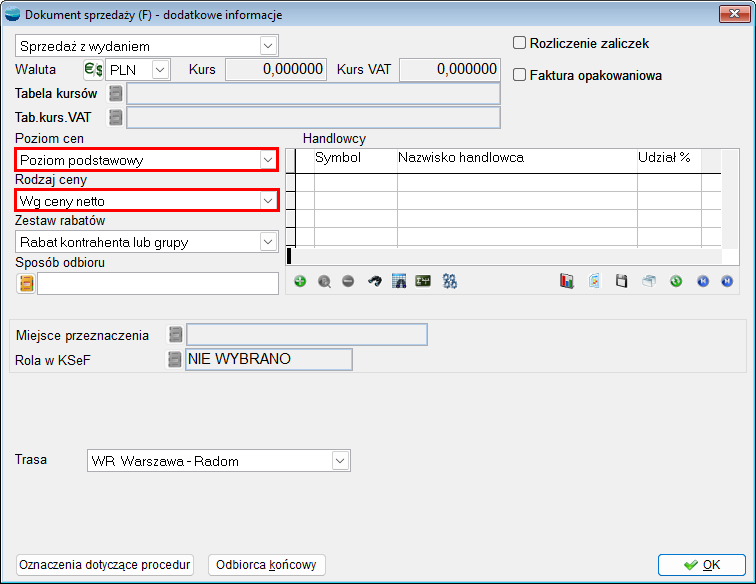Click the gray minus remove salesperson icon
Image resolution: width=756 pixels, height=584 pixels.
[348, 282]
